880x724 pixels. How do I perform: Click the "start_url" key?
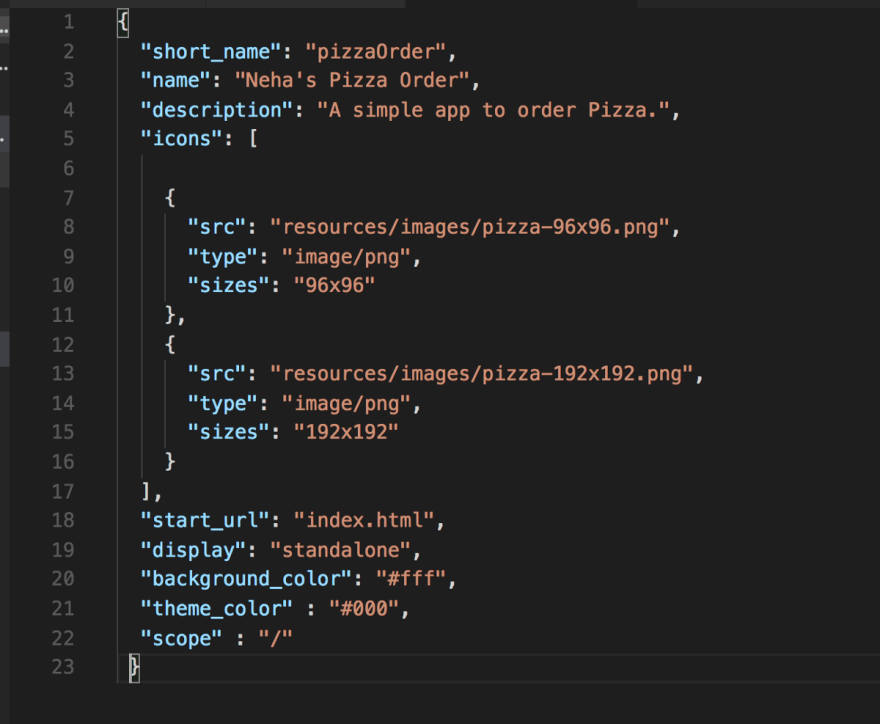click(x=205, y=521)
